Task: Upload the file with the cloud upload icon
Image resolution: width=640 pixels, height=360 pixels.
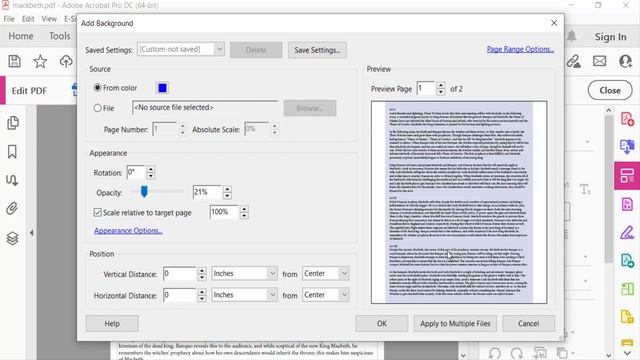Action: tap(66, 61)
